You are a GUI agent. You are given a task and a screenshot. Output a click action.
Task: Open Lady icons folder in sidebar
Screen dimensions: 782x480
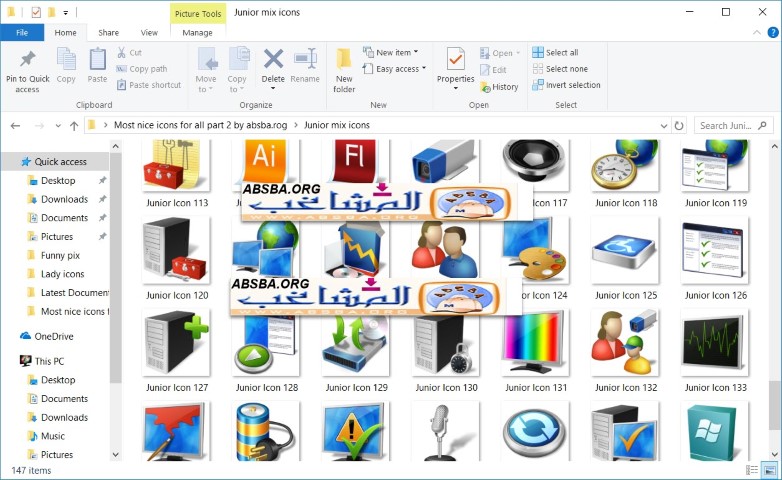pyautogui.click(x=62, y=274)
